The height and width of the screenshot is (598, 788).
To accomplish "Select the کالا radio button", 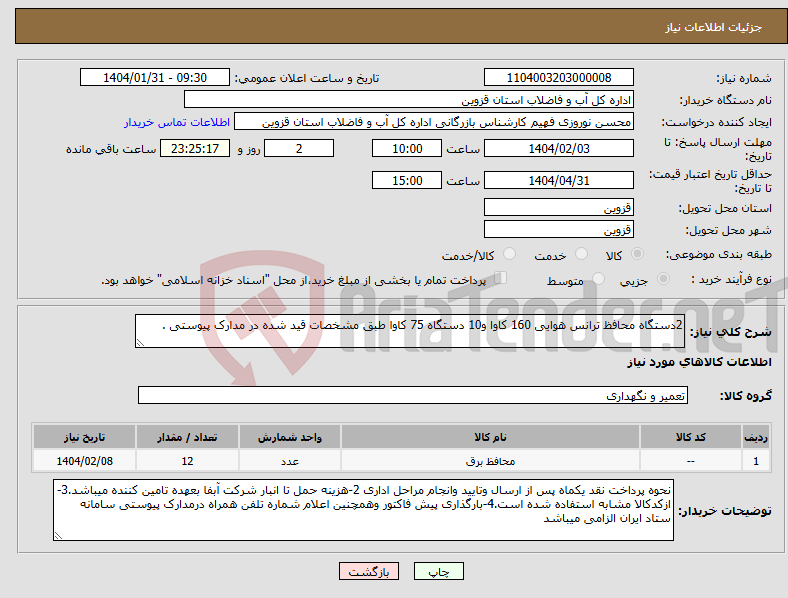I will [637, 254].
